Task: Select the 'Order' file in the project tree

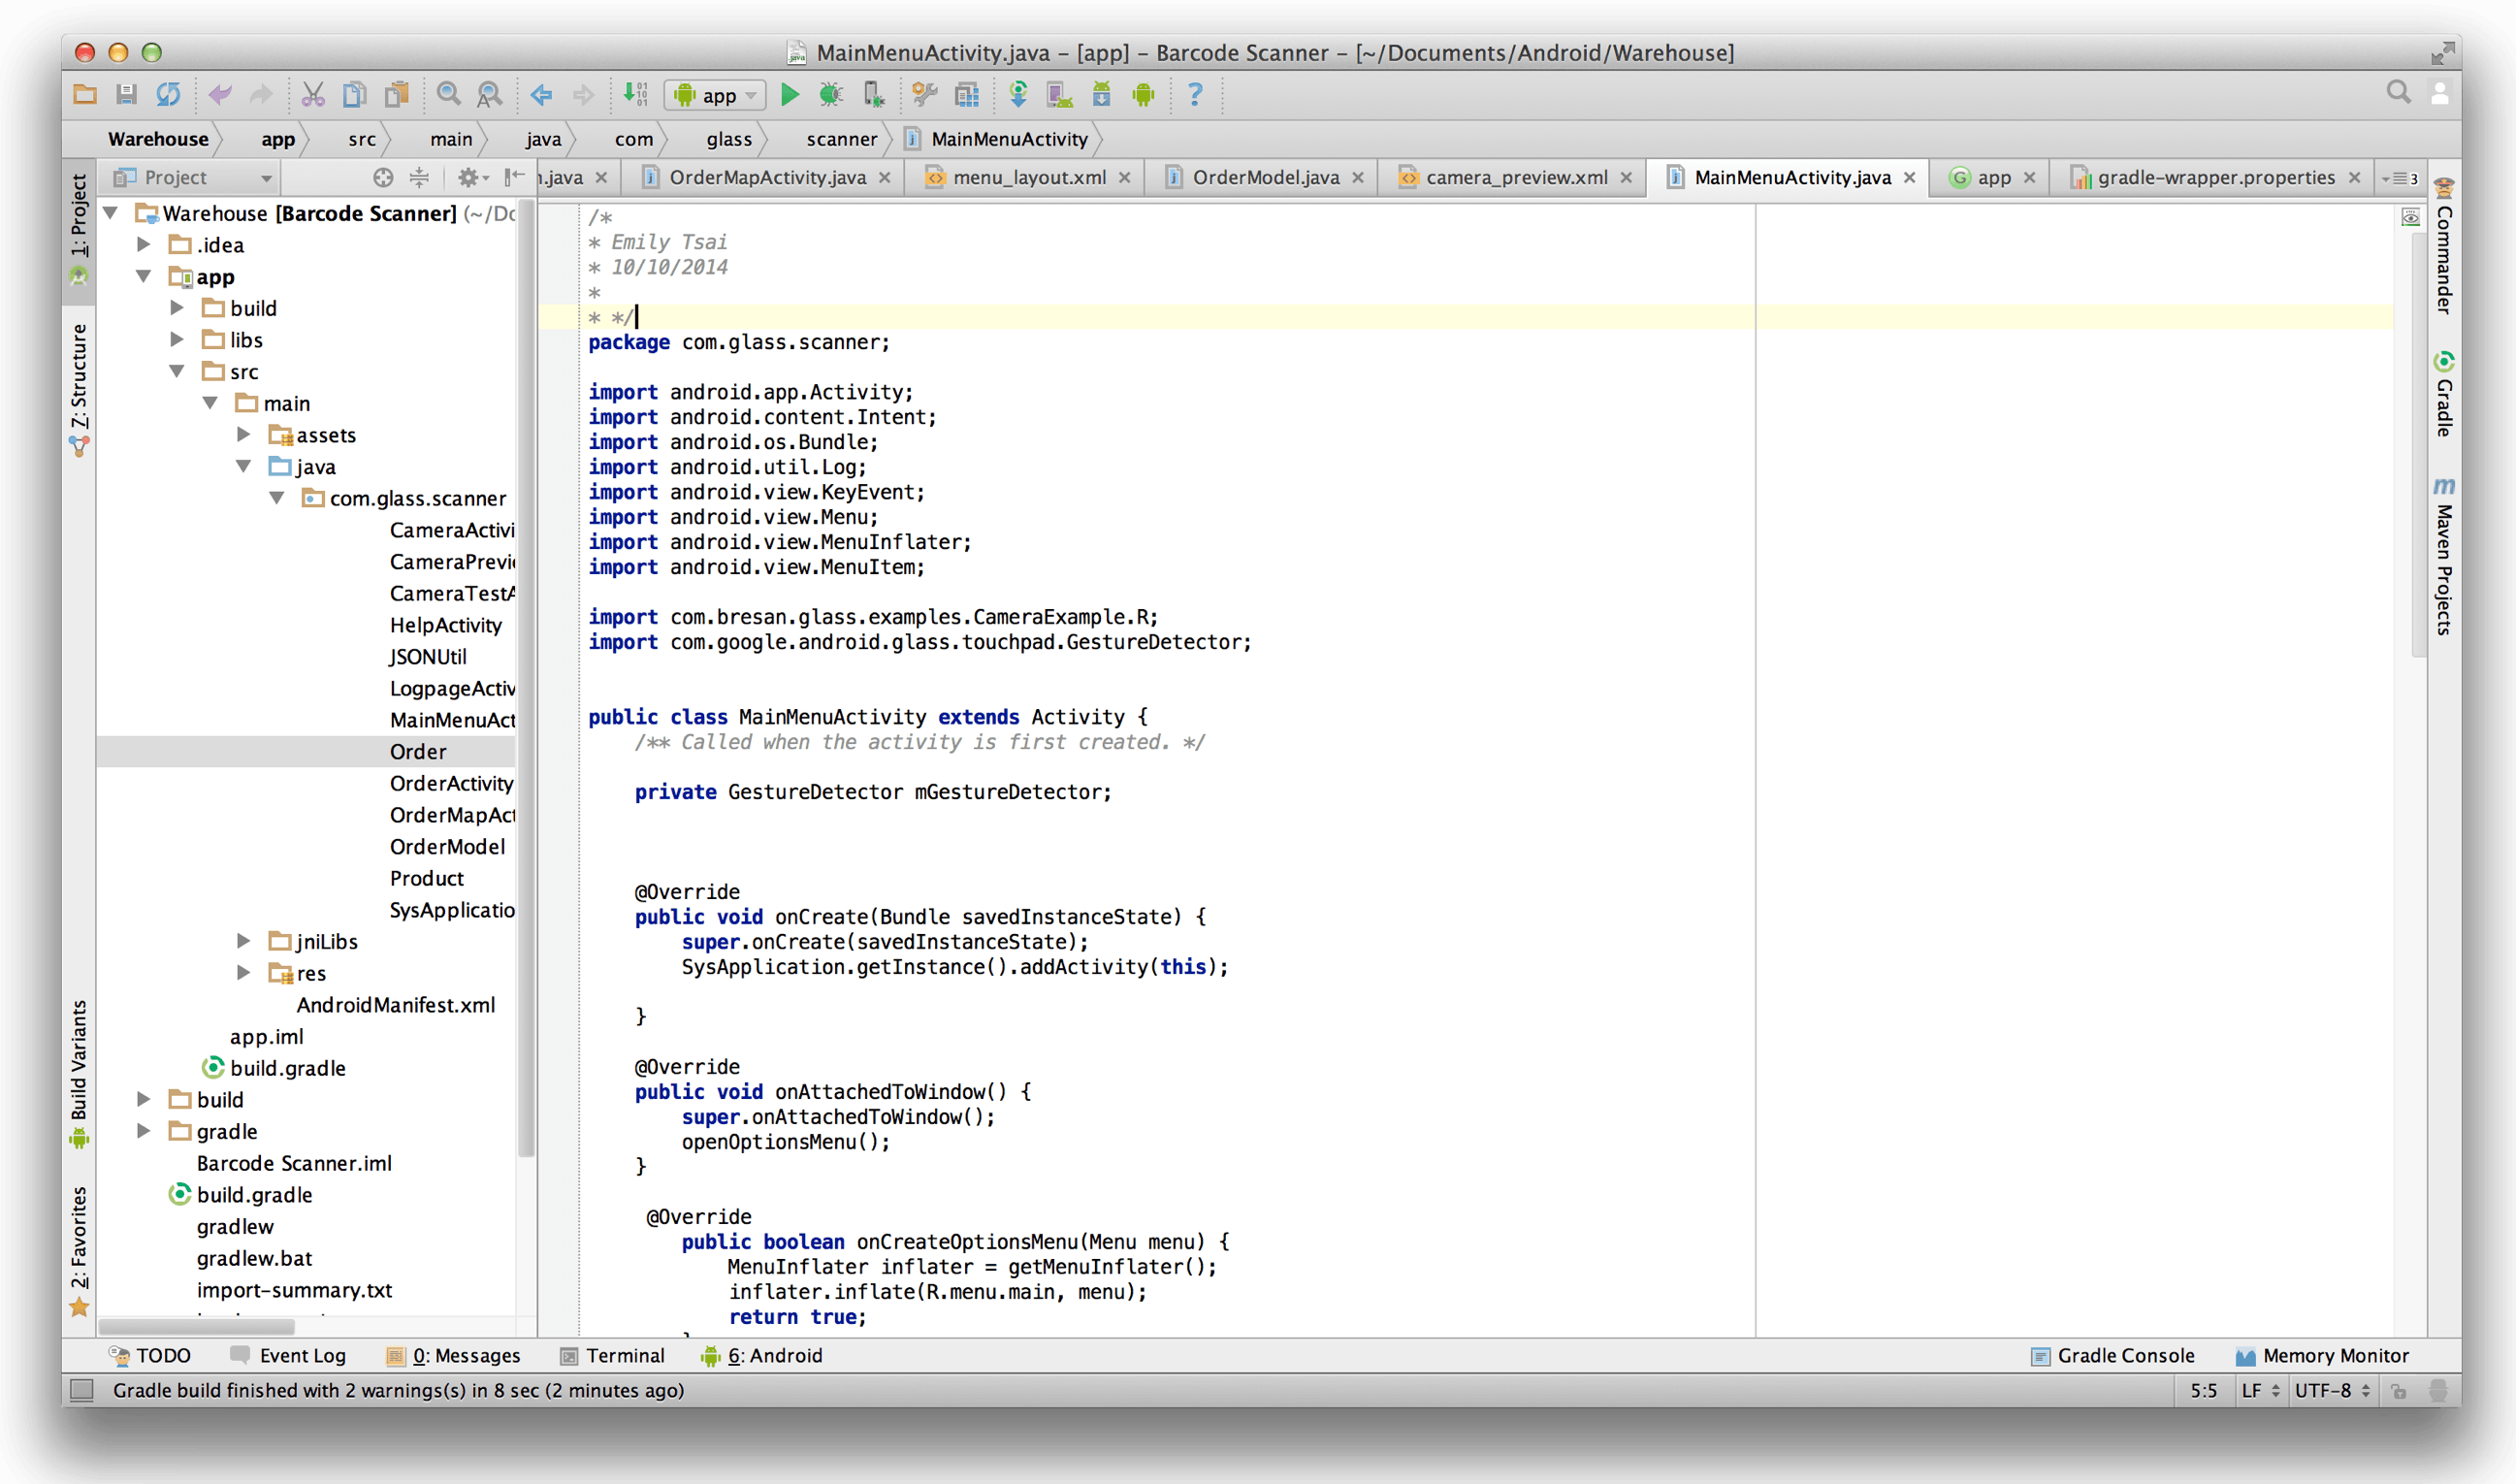Action: 417,751
